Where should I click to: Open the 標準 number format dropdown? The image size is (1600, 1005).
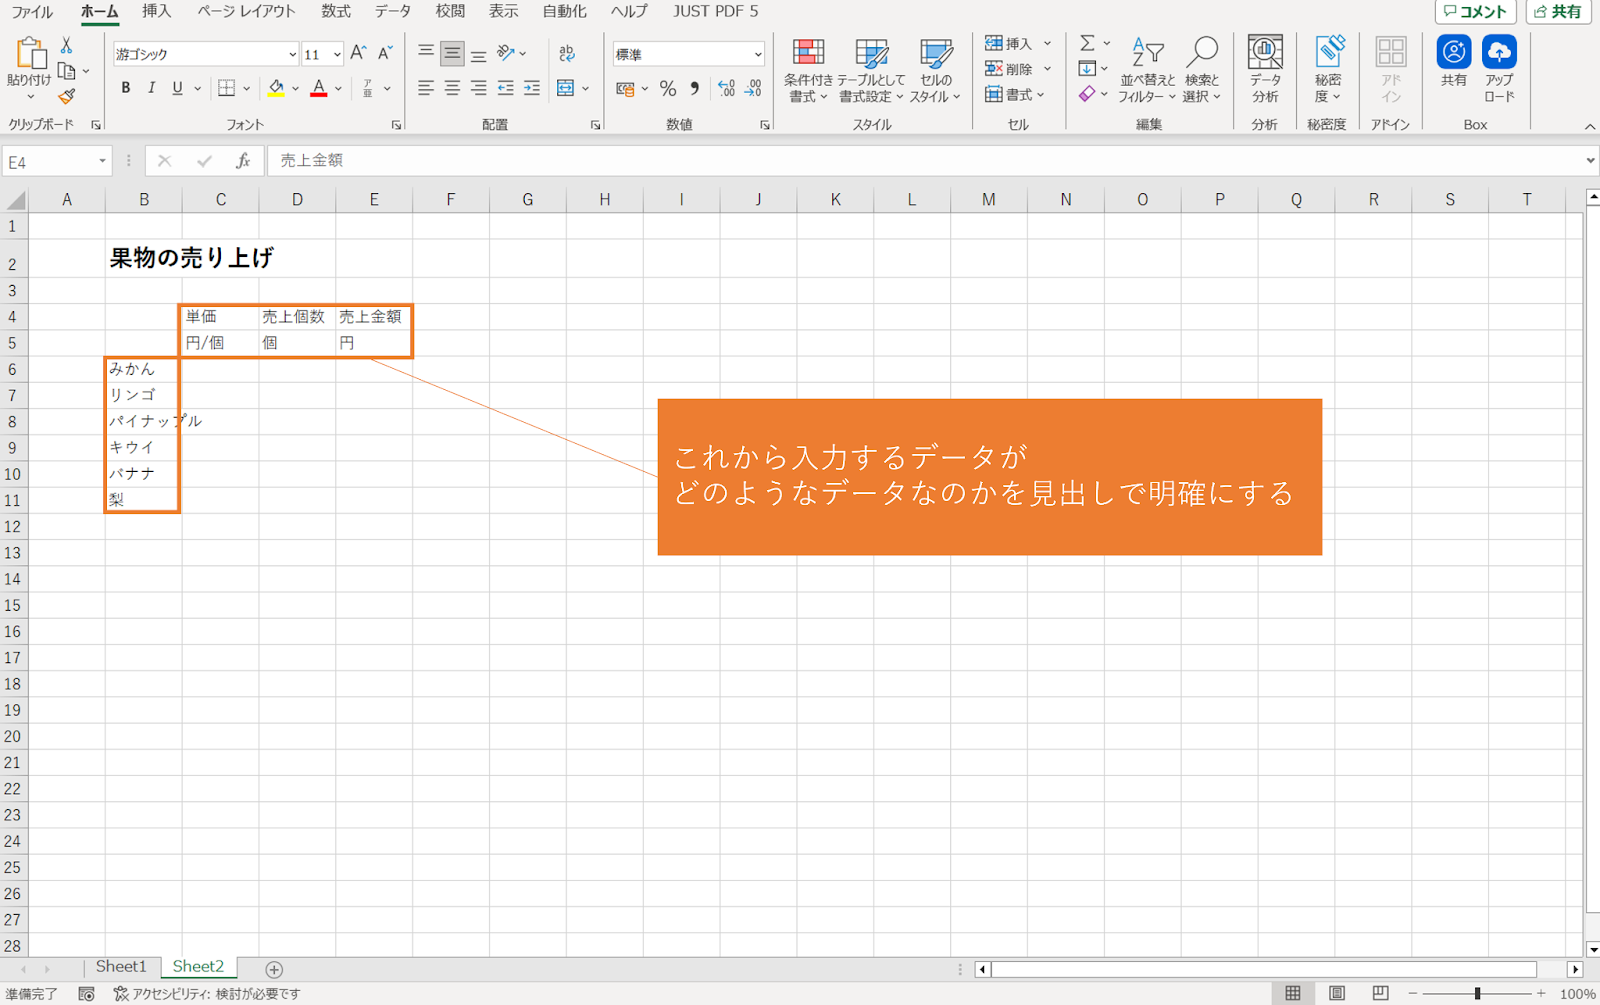coord(758,54)
